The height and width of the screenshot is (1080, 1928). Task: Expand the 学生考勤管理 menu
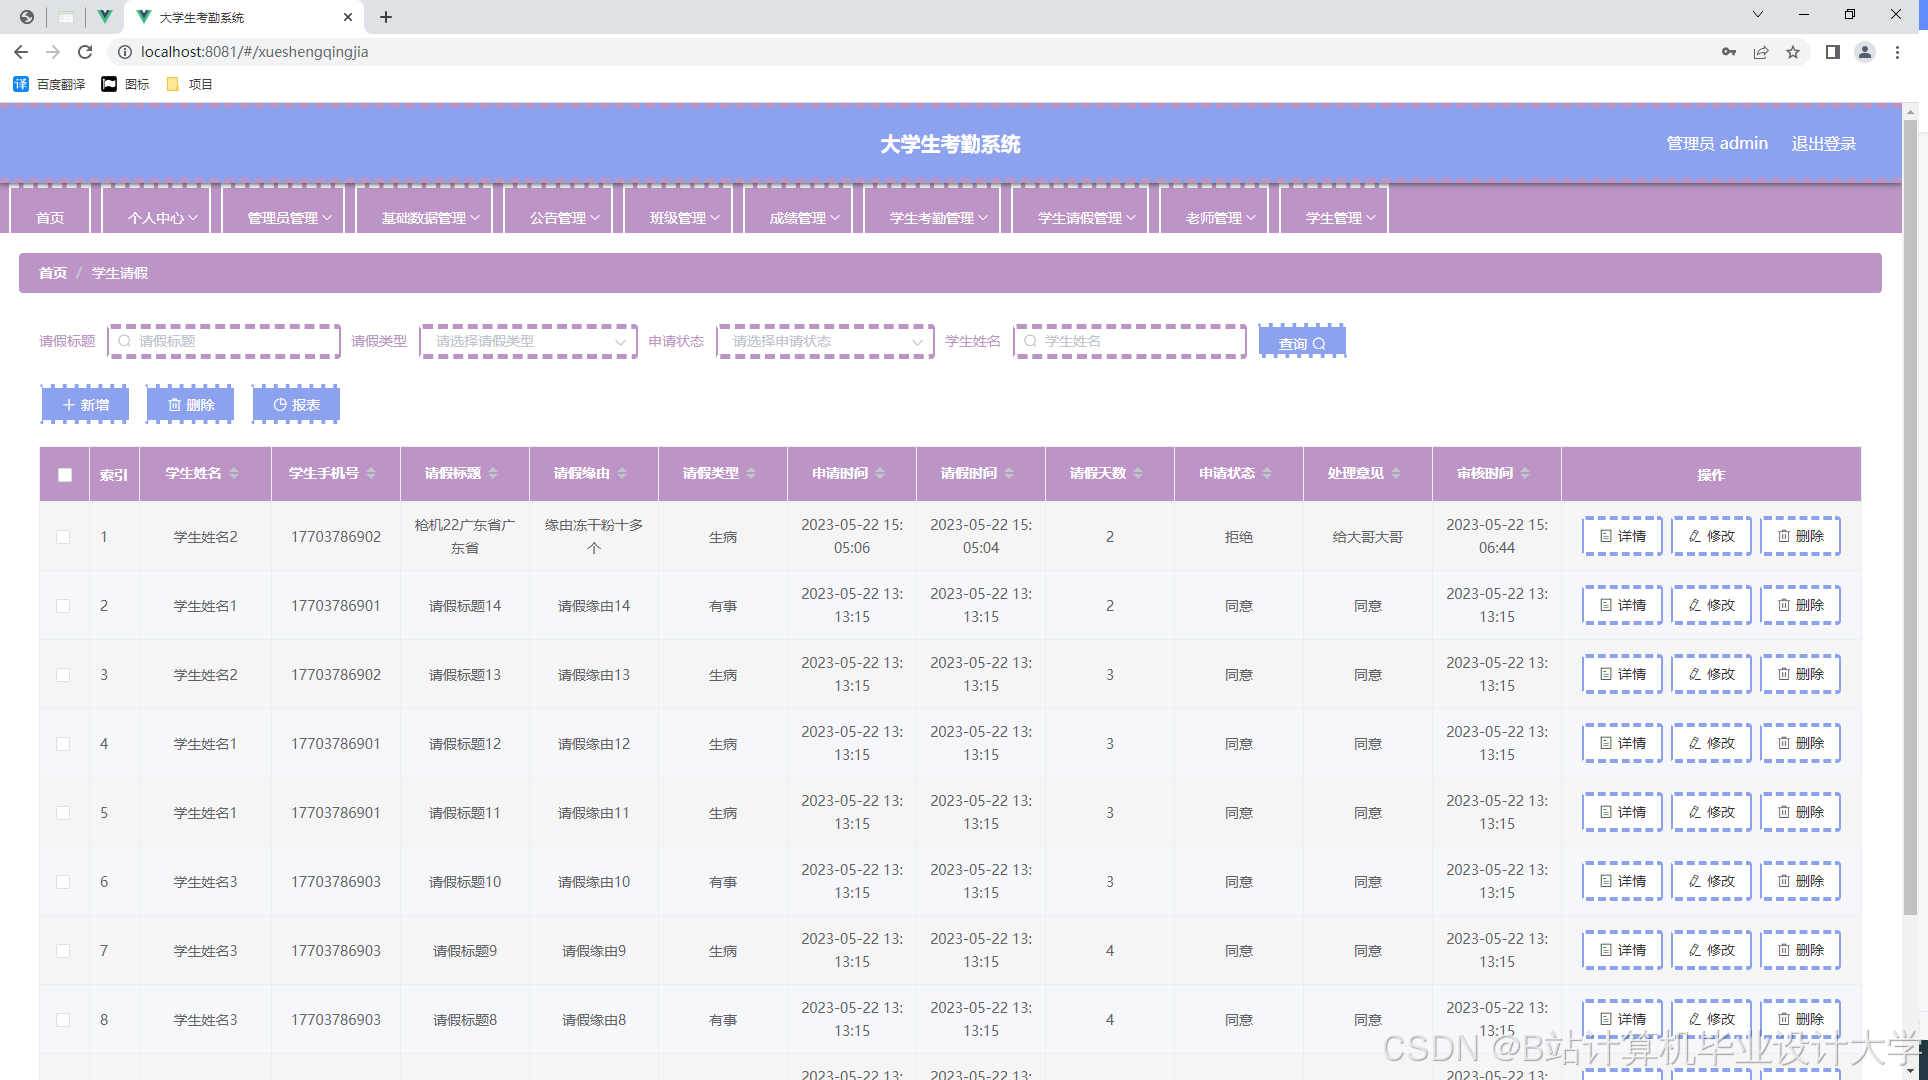(x=938, y=217)
